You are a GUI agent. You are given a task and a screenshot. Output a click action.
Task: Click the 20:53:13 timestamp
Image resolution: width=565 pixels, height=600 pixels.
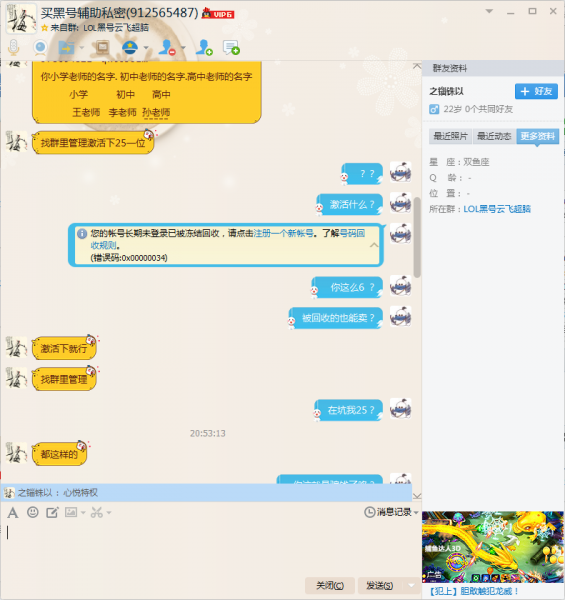pos(208,434)
